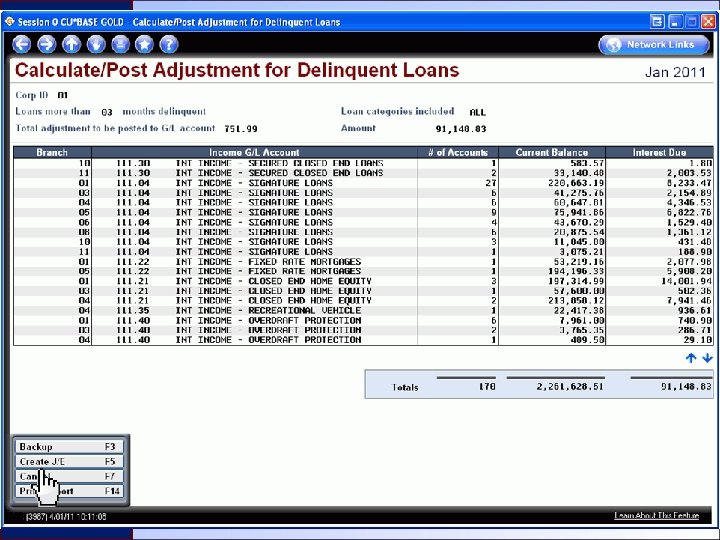Click interest due 4,346.53
The image size is (720, 540).
pos(689,202)
